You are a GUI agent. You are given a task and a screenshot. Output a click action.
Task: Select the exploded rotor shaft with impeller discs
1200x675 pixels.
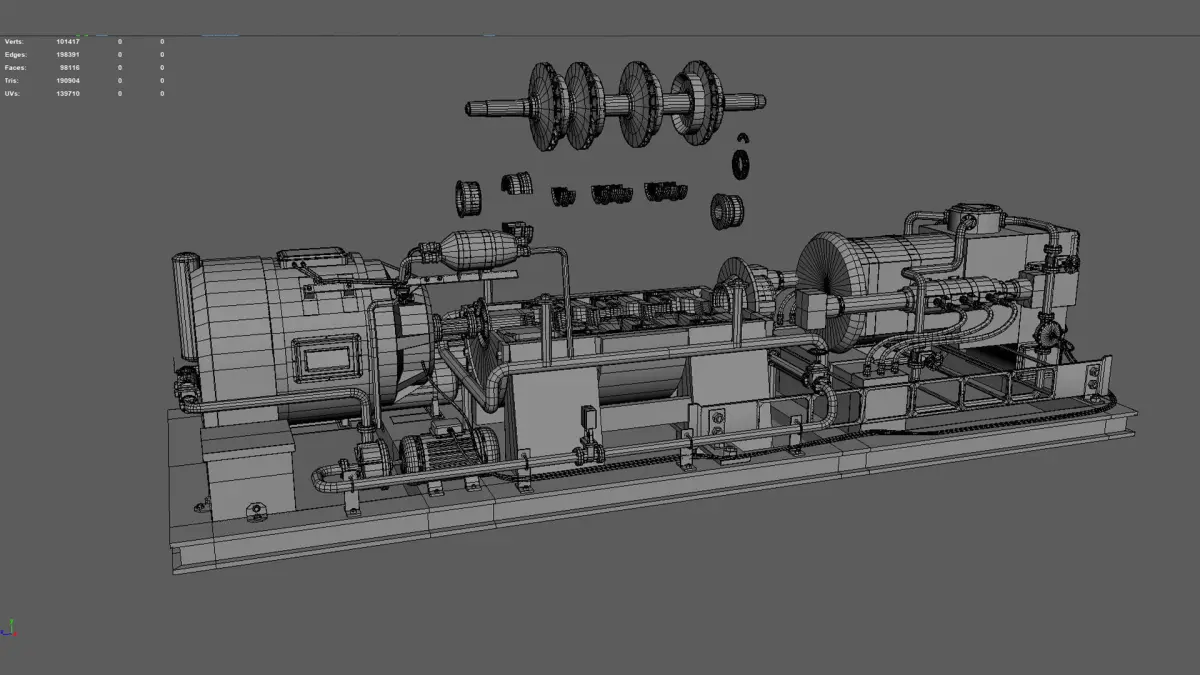coord(616,104)
